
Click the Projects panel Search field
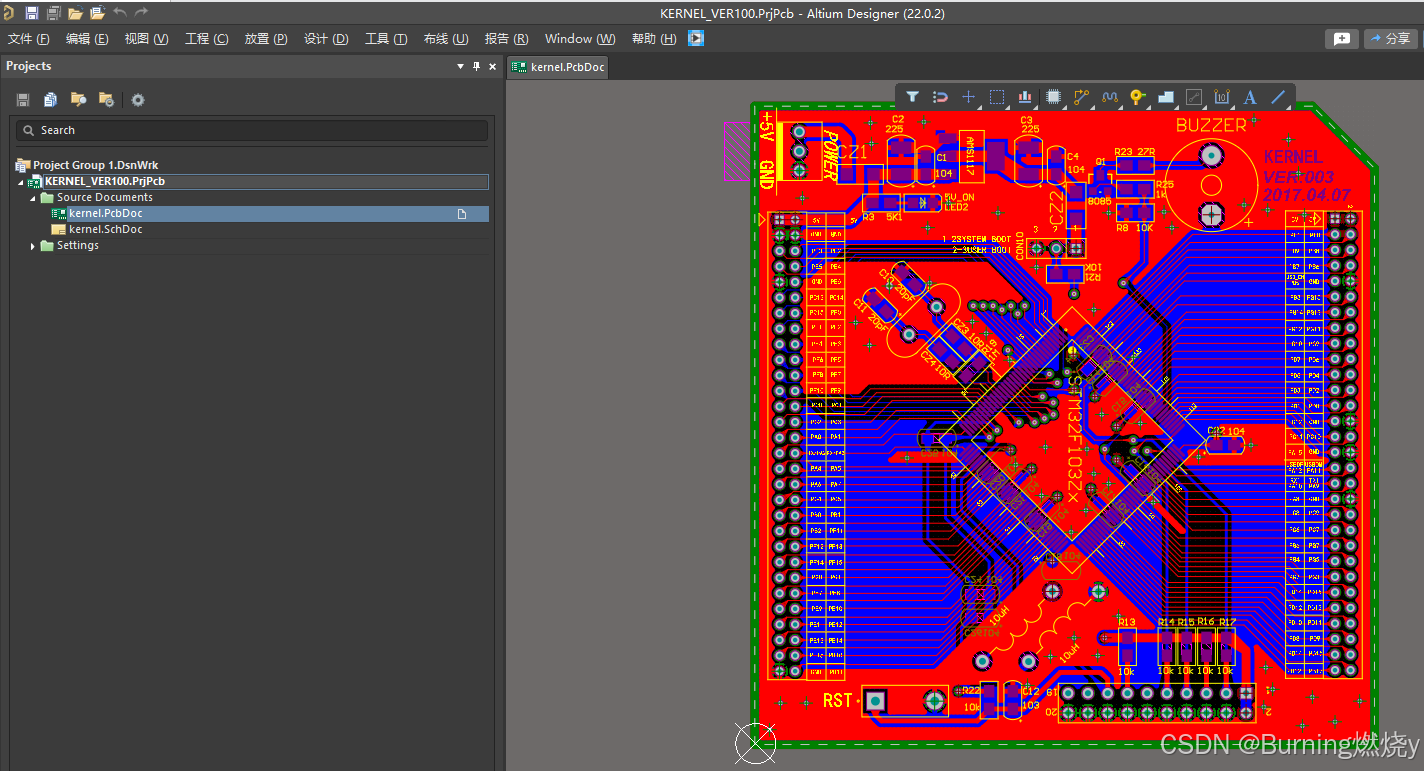coord(252,130)
